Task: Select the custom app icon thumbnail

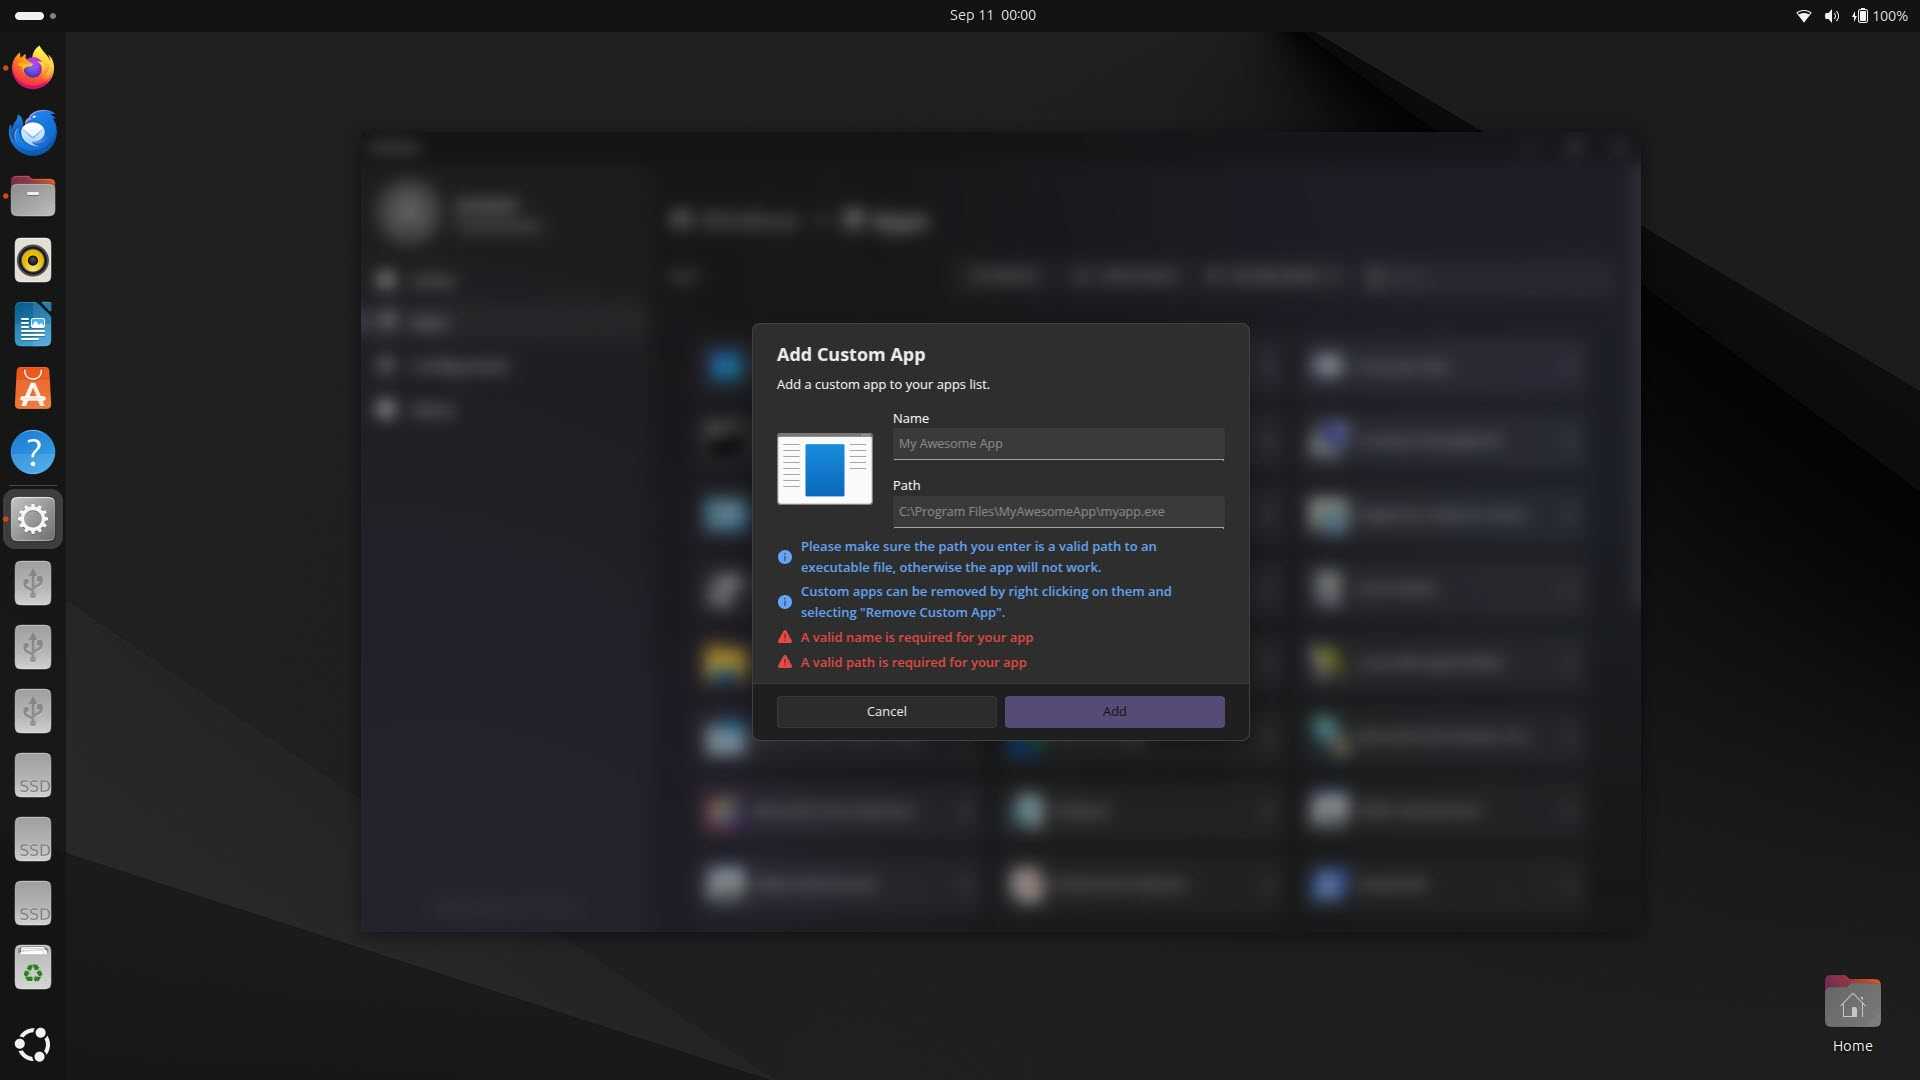Action: pyautogui.click(x=825, y=469)
